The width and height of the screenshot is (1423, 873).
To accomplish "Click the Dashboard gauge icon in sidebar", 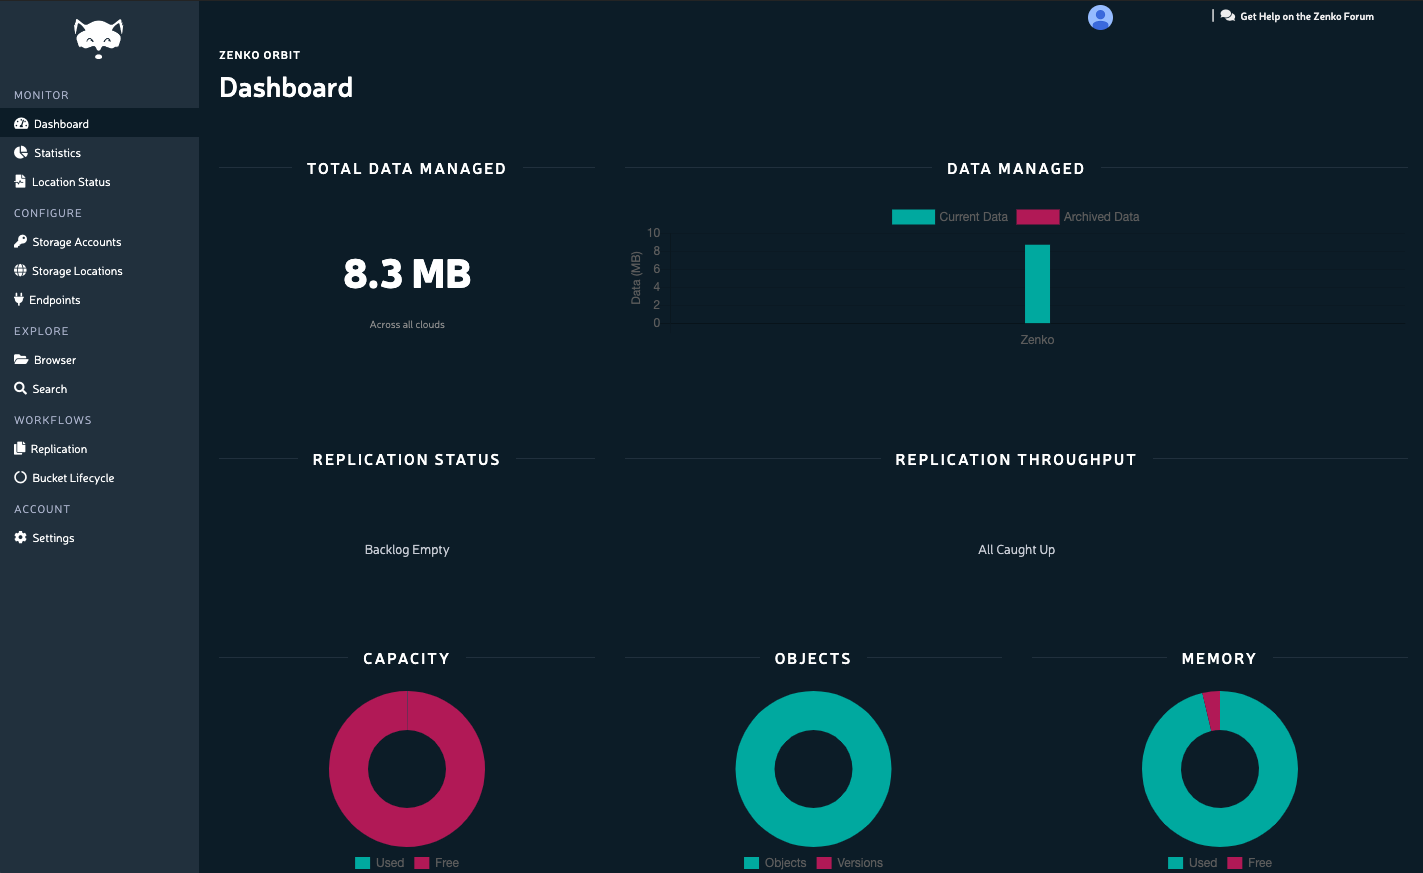I will [x=21, y=124].
